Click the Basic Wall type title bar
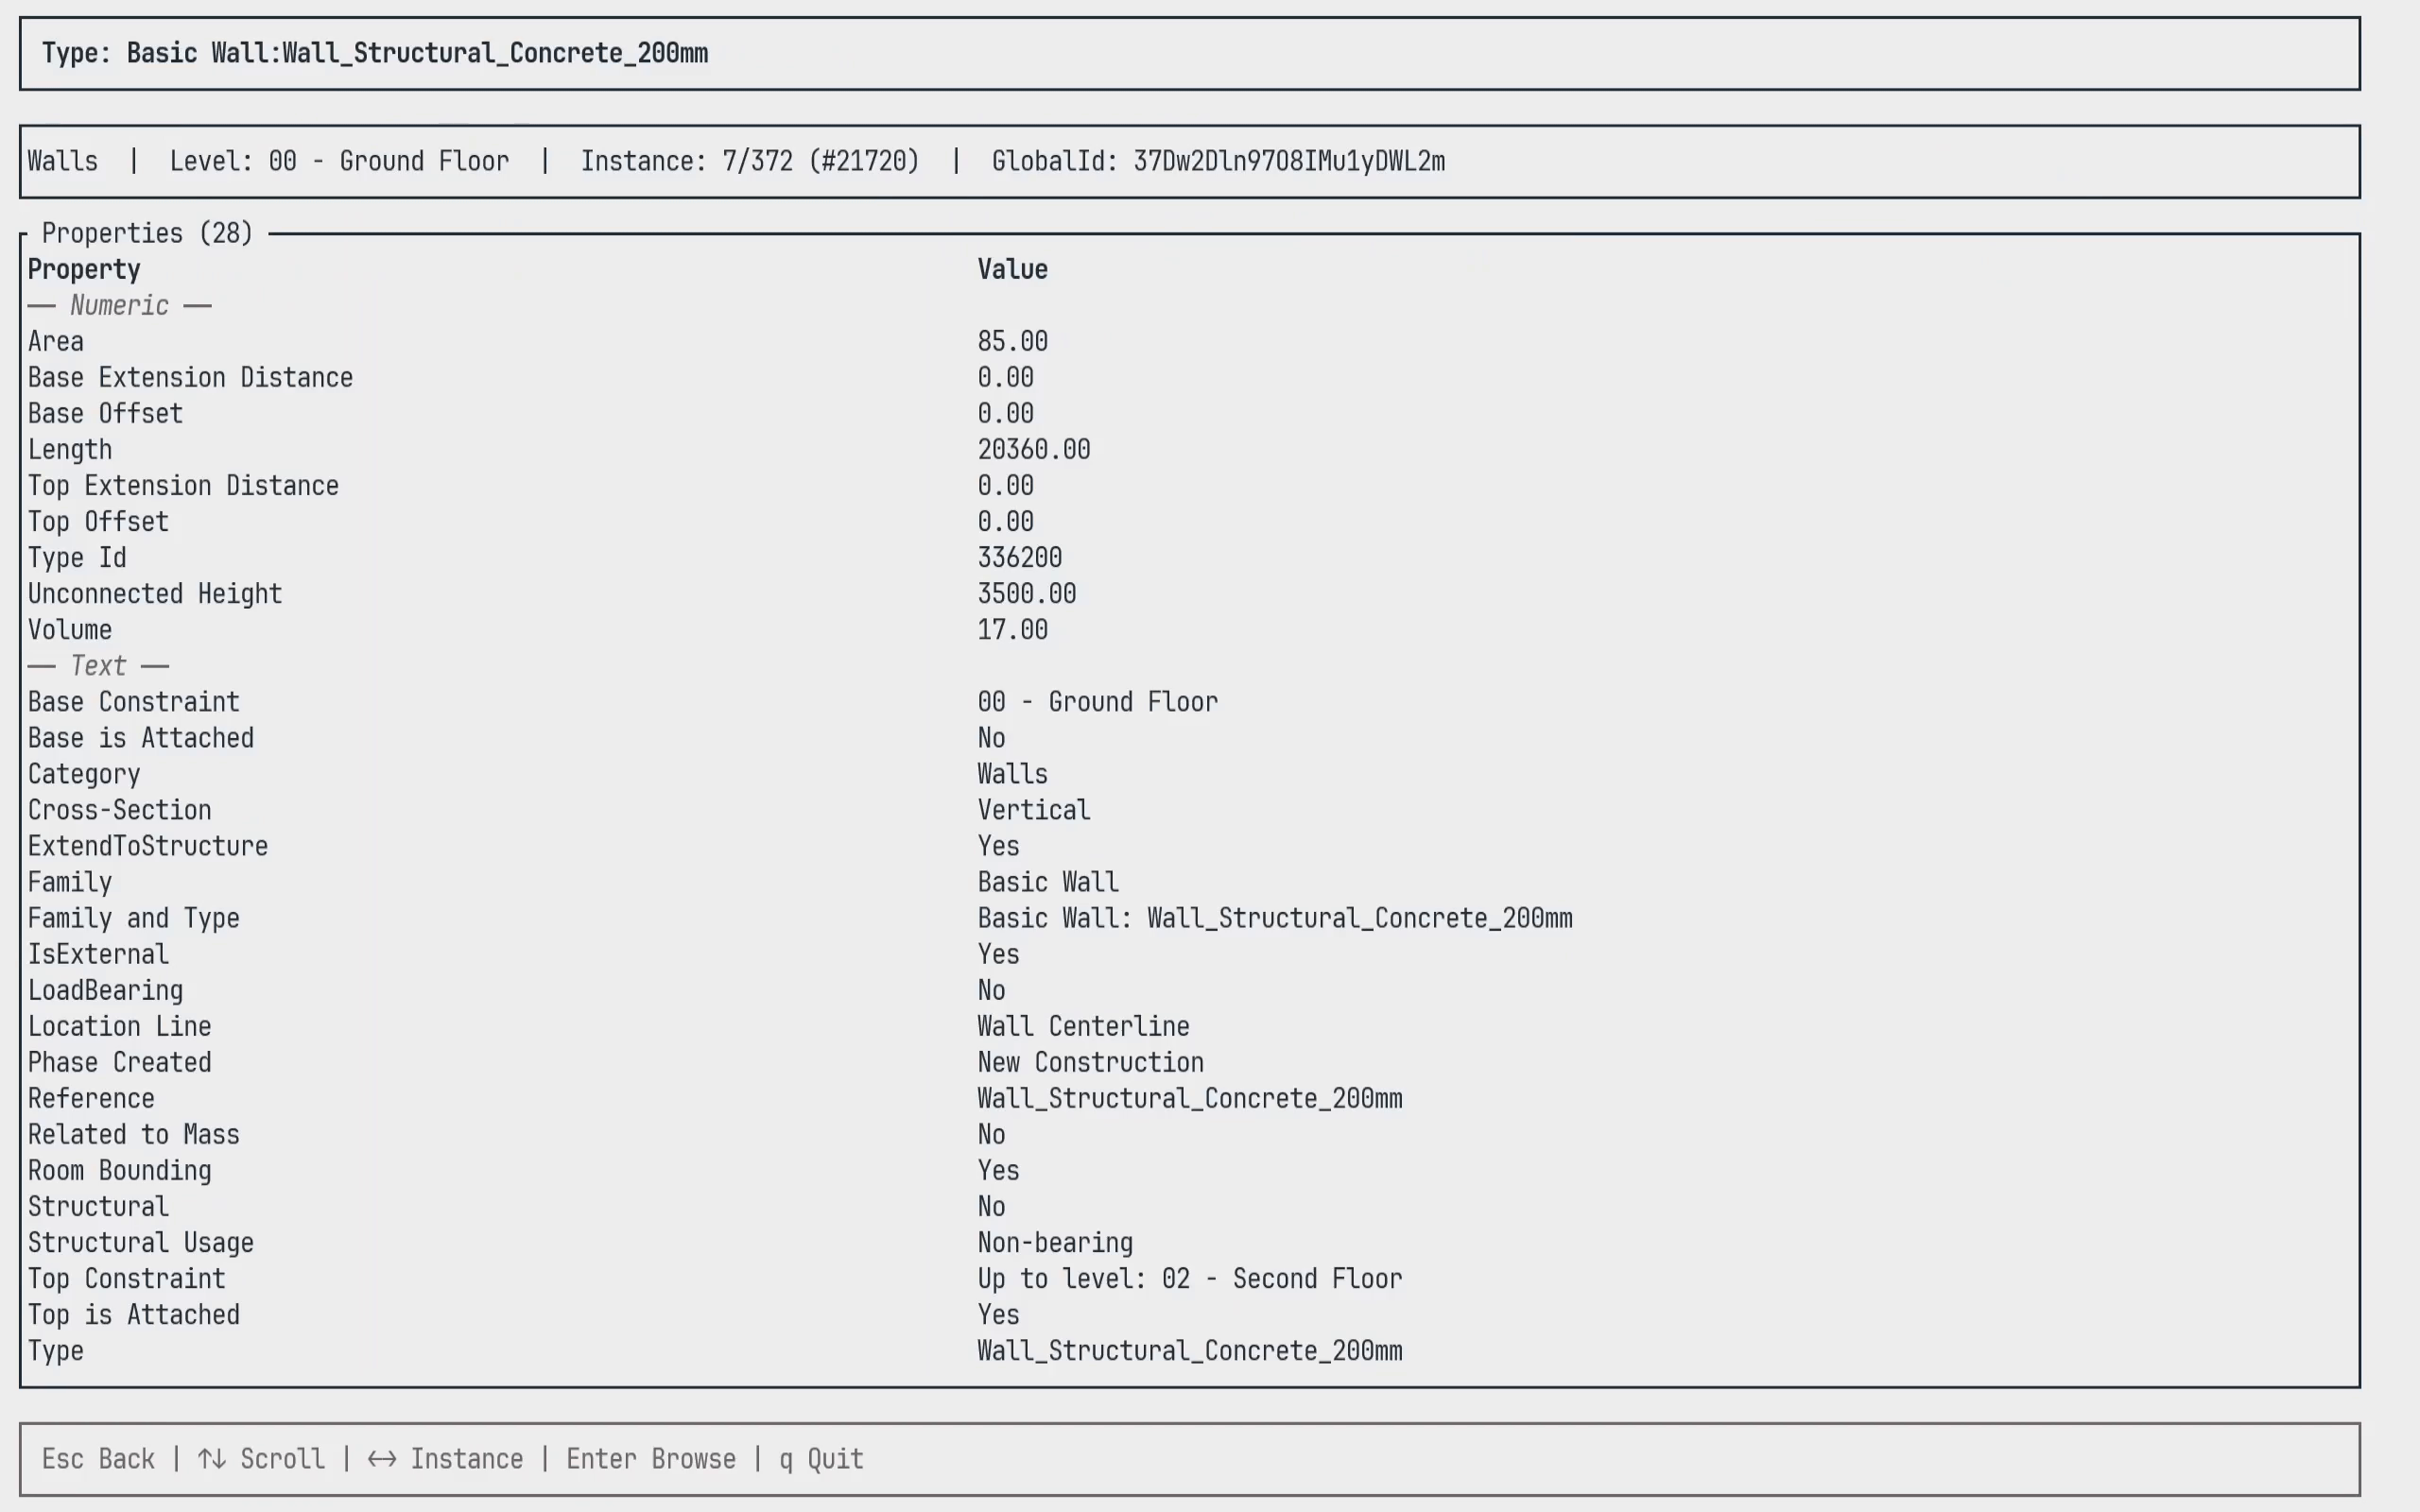This screenshot has width=2420, height=1512. (x=376, y=53)
